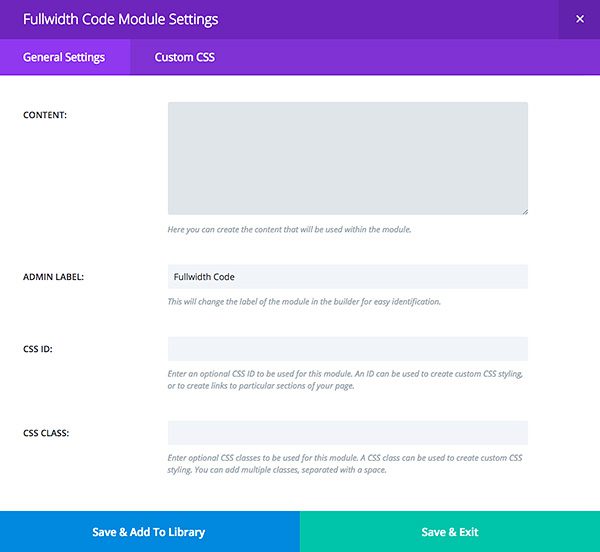Viewport: 600px width, 552px height.
Task: Click the CONTENT: field label
Action: pos(45,115)
